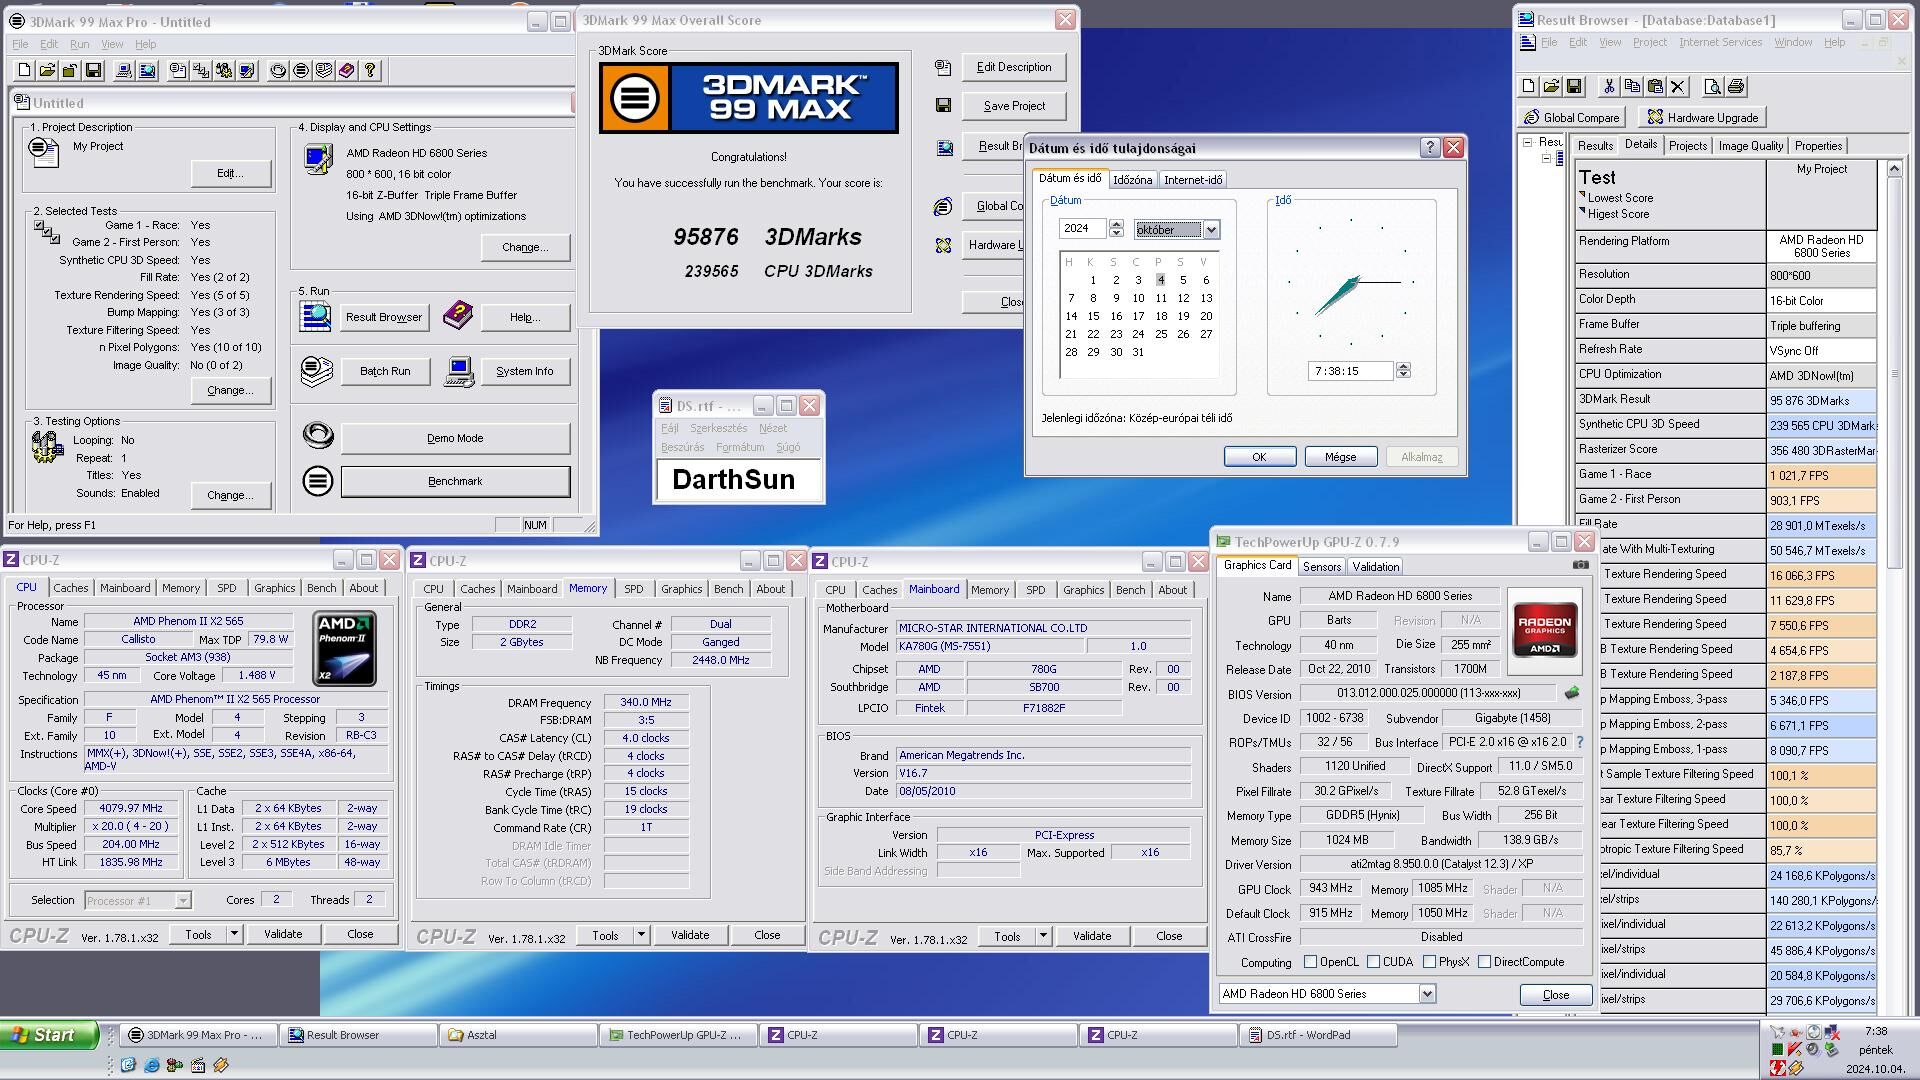
Task: Click Bus Interface question mark in GPU-Z
Action: click(1580, 742)
